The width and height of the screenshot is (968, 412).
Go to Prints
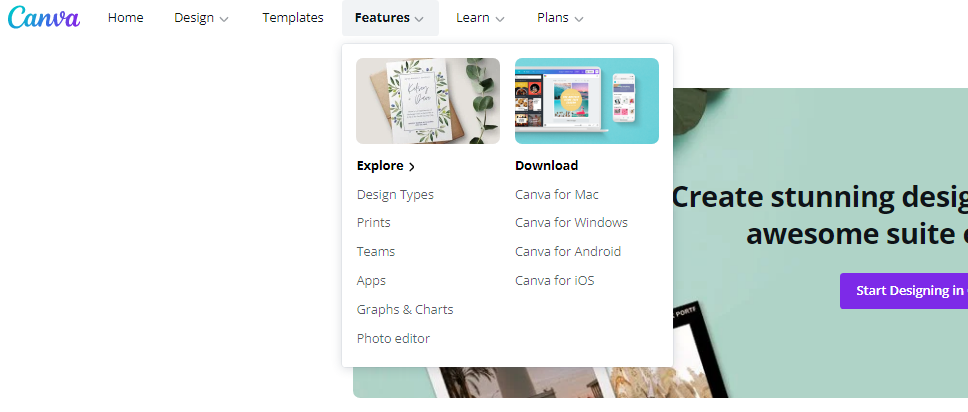pos(373,222)
